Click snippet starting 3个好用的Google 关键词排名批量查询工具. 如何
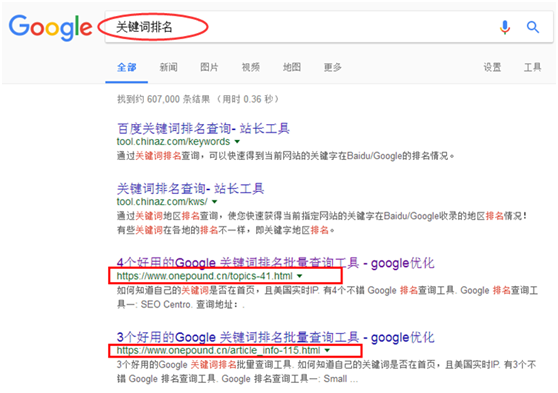This screenshot has height=393, width=558. pyautogui.click(x=327, y=371)
